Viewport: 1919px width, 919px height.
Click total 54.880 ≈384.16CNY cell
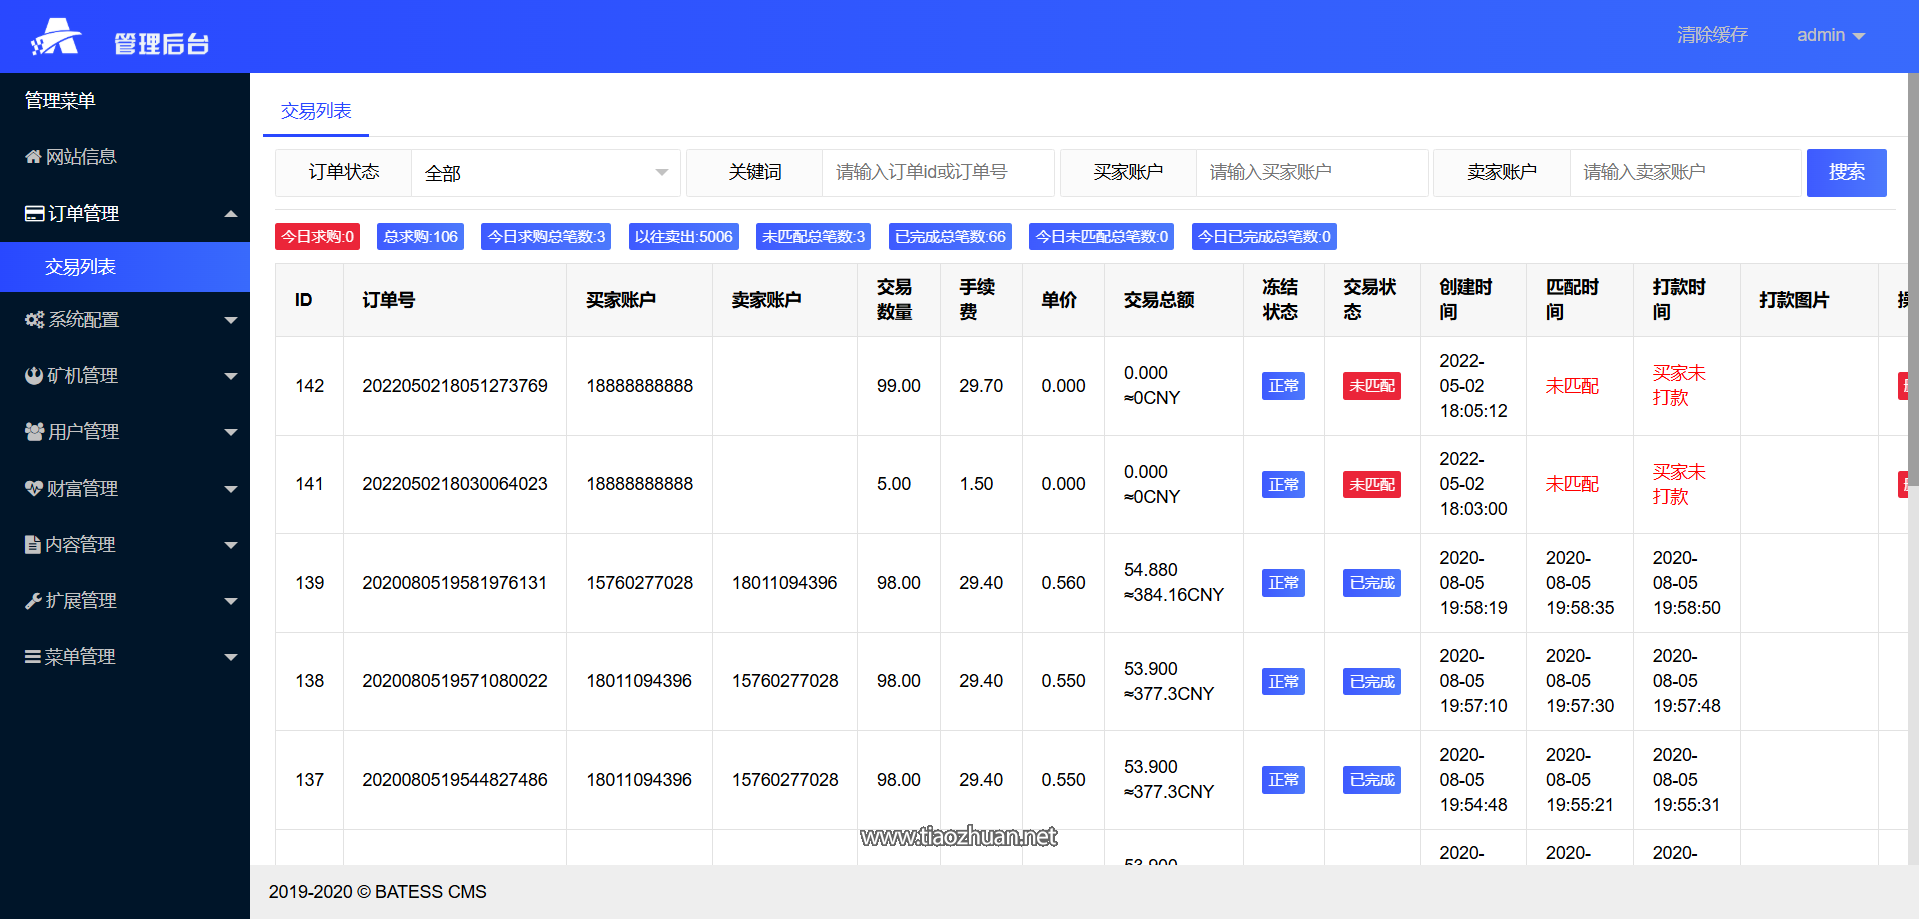tap(1174, 583)
